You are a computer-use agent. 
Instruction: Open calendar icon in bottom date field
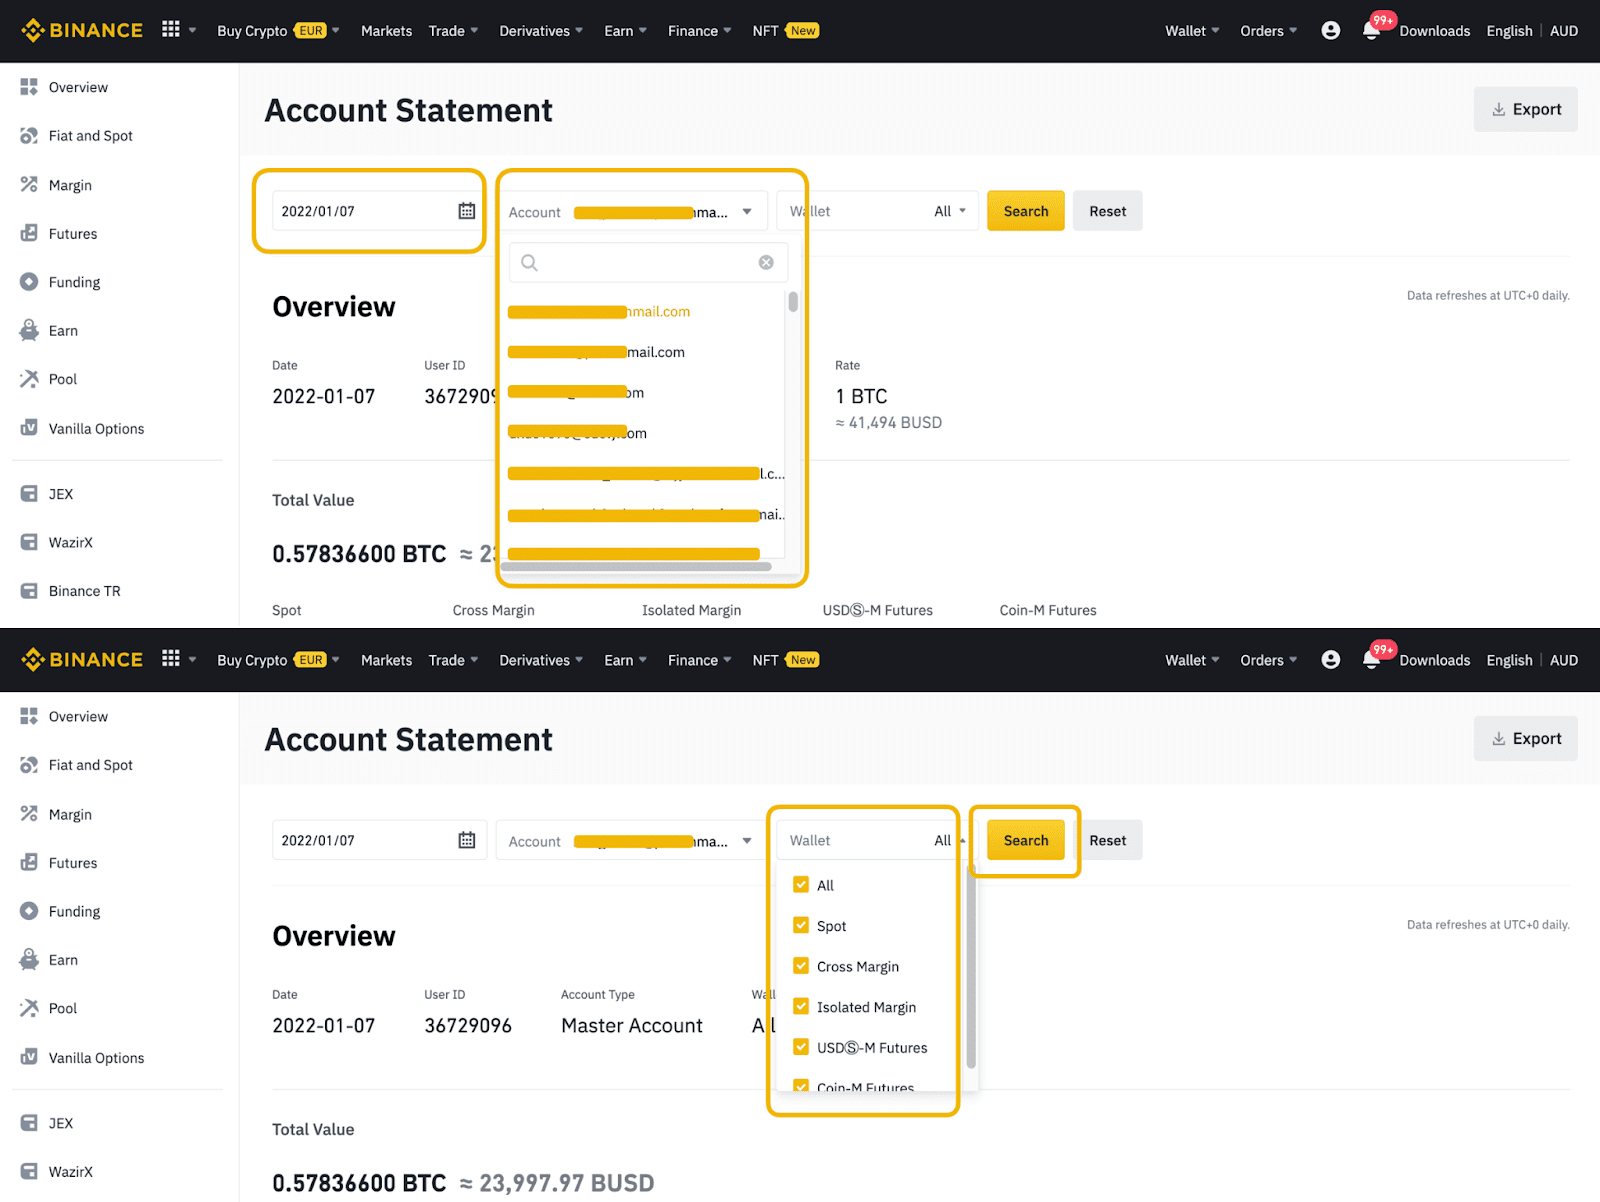467,840
